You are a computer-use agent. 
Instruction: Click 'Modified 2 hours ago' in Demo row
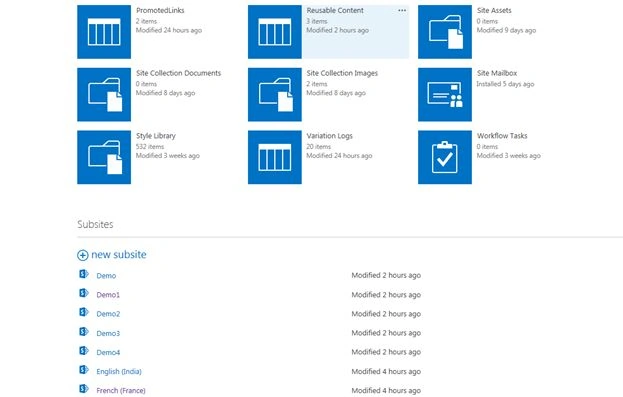(386, 275)
